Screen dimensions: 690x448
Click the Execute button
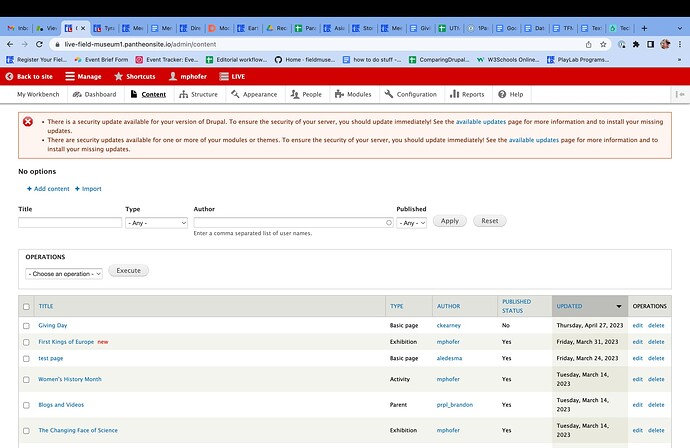click(128, 271)
